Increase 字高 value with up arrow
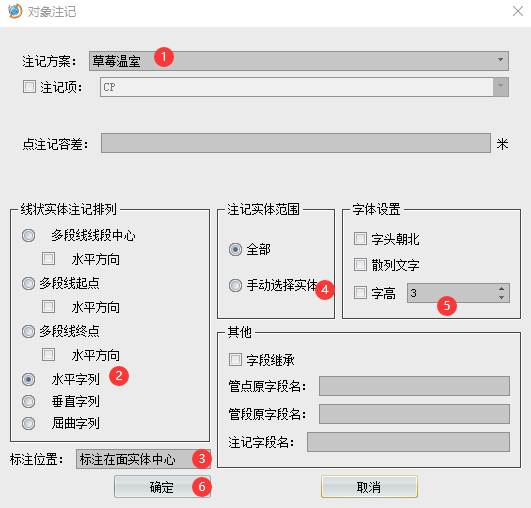Screen dimensions: 531x508 [x=502, y=289]
